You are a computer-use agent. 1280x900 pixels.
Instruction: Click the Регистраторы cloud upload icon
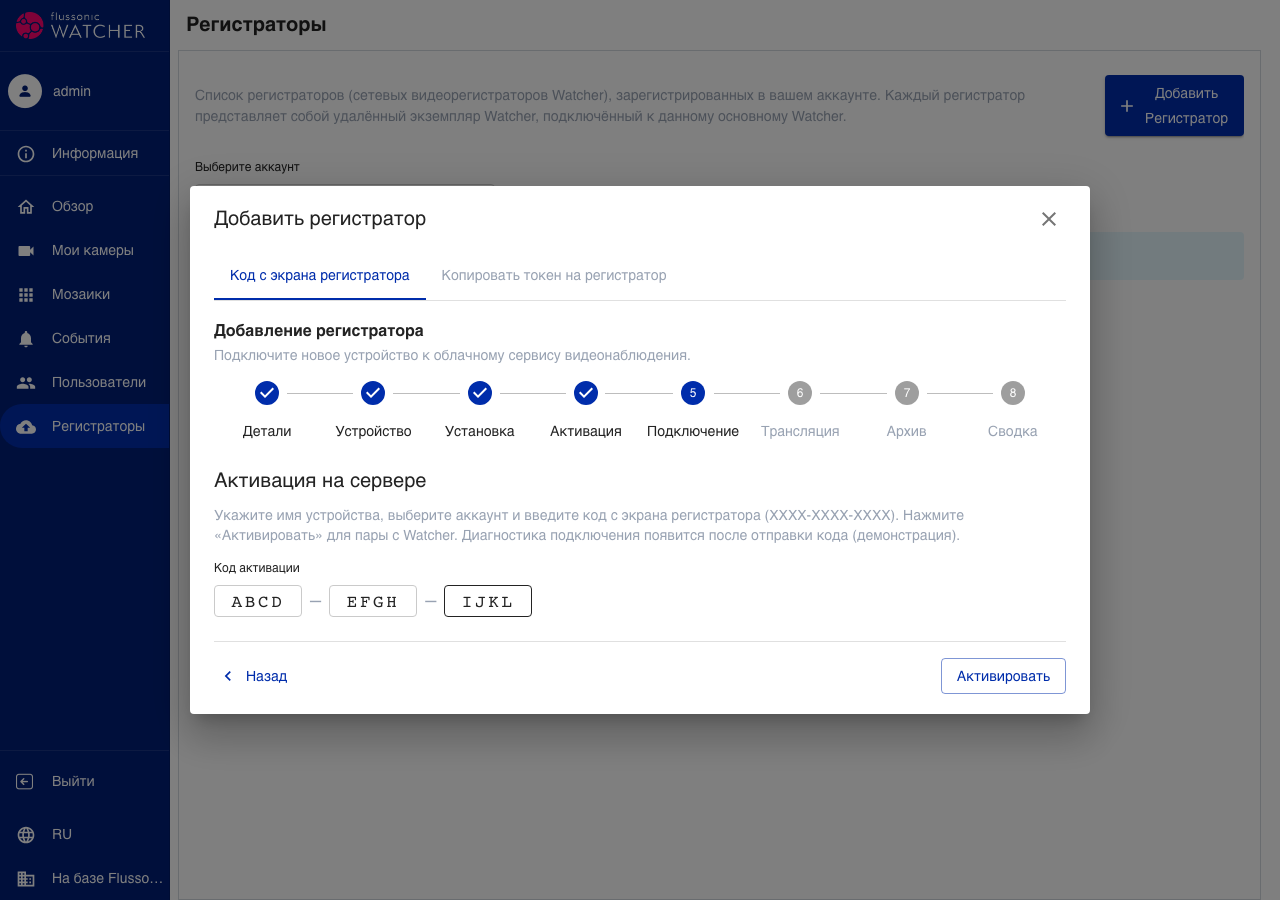point(26,427)
